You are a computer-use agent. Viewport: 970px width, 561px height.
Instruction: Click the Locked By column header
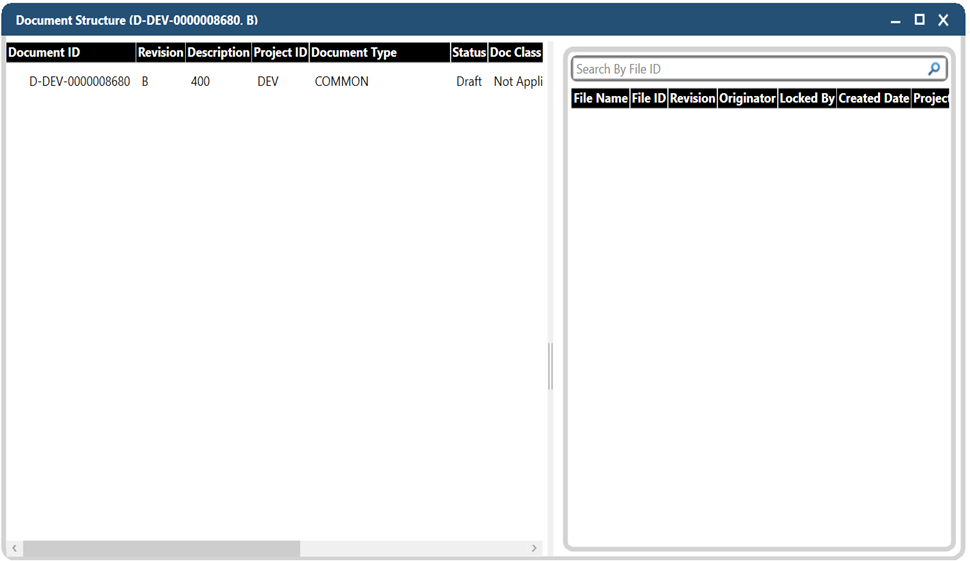pyautogui.click(x=806, y=99)
